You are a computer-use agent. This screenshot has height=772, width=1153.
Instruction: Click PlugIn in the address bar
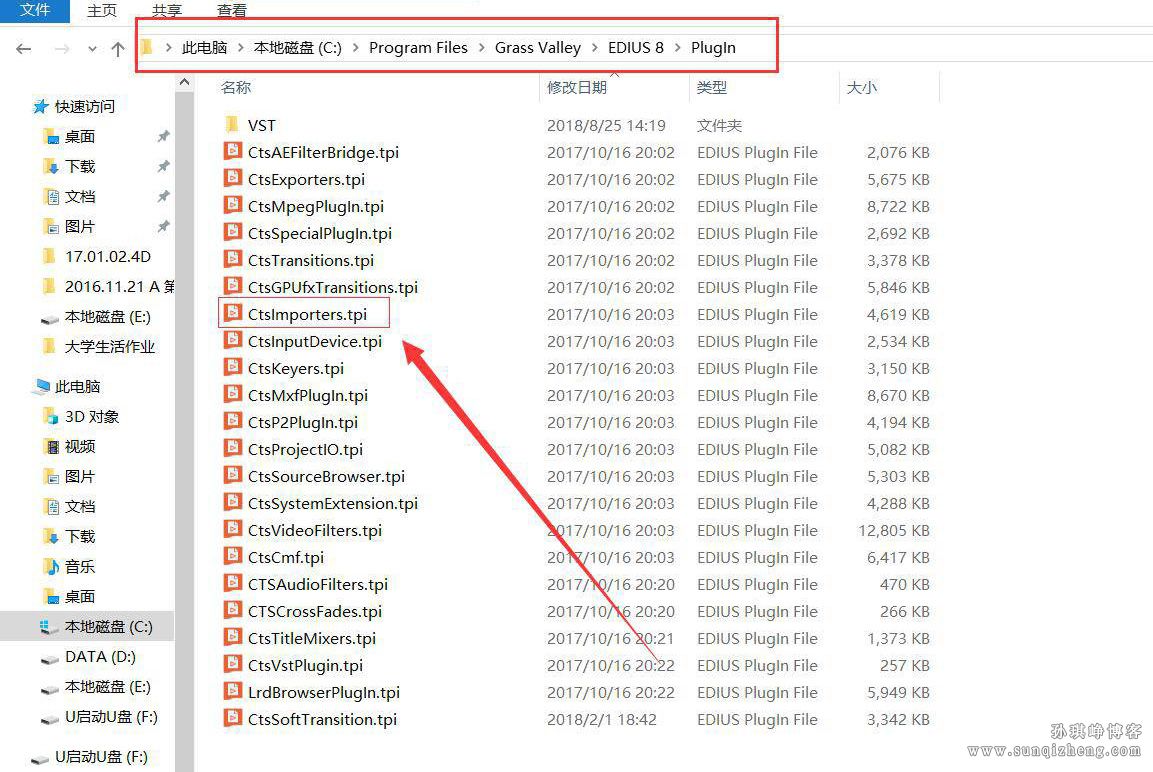click(x=713, y=48)
